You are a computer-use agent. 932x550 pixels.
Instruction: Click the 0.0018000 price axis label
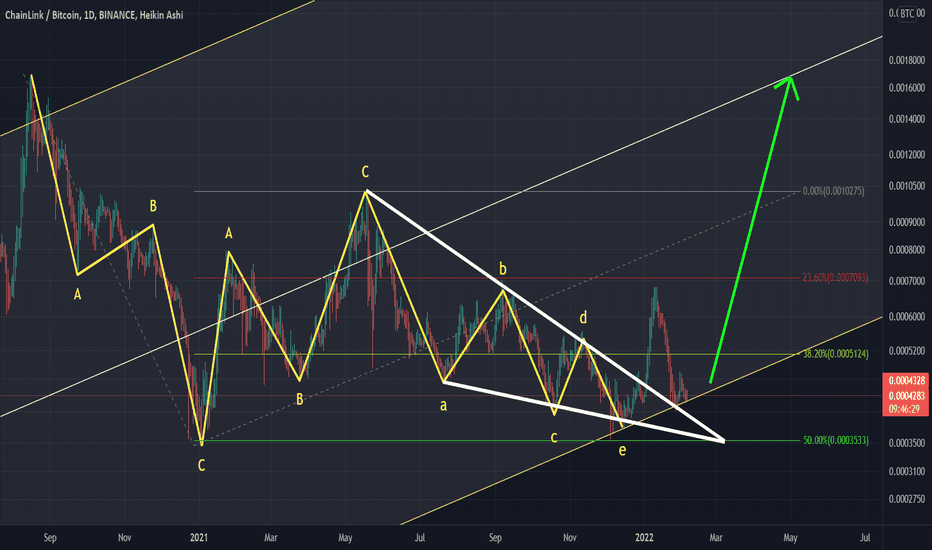pos(907,59)
